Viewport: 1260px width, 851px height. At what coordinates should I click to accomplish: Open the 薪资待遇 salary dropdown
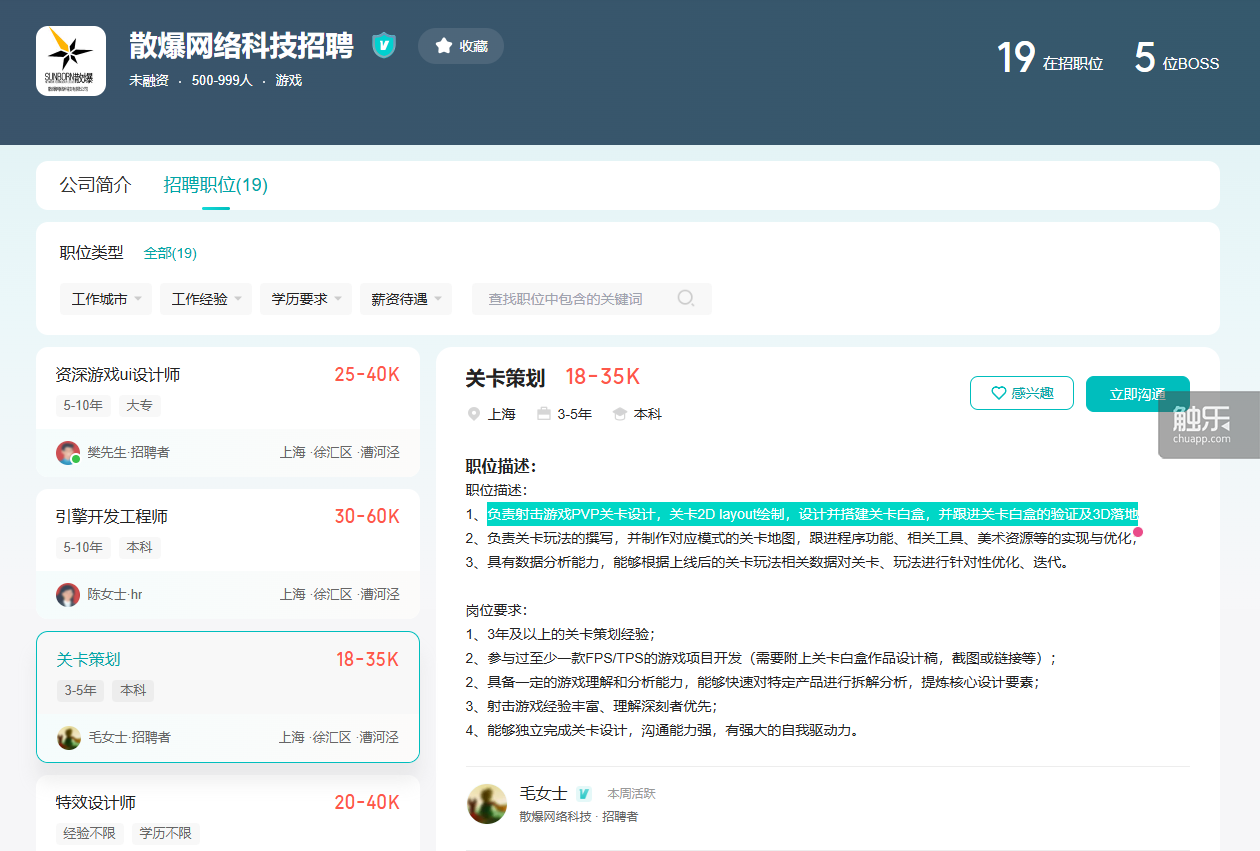pyautogui.click(x=406, y=299)
